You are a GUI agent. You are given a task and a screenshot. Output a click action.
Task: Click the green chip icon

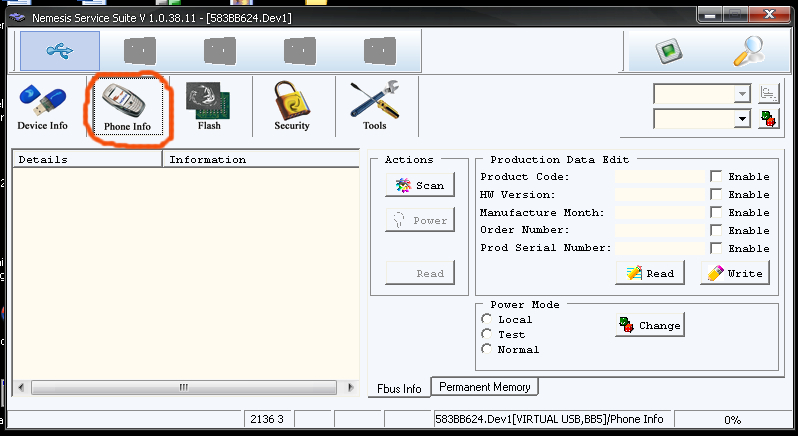click(668, 51)
